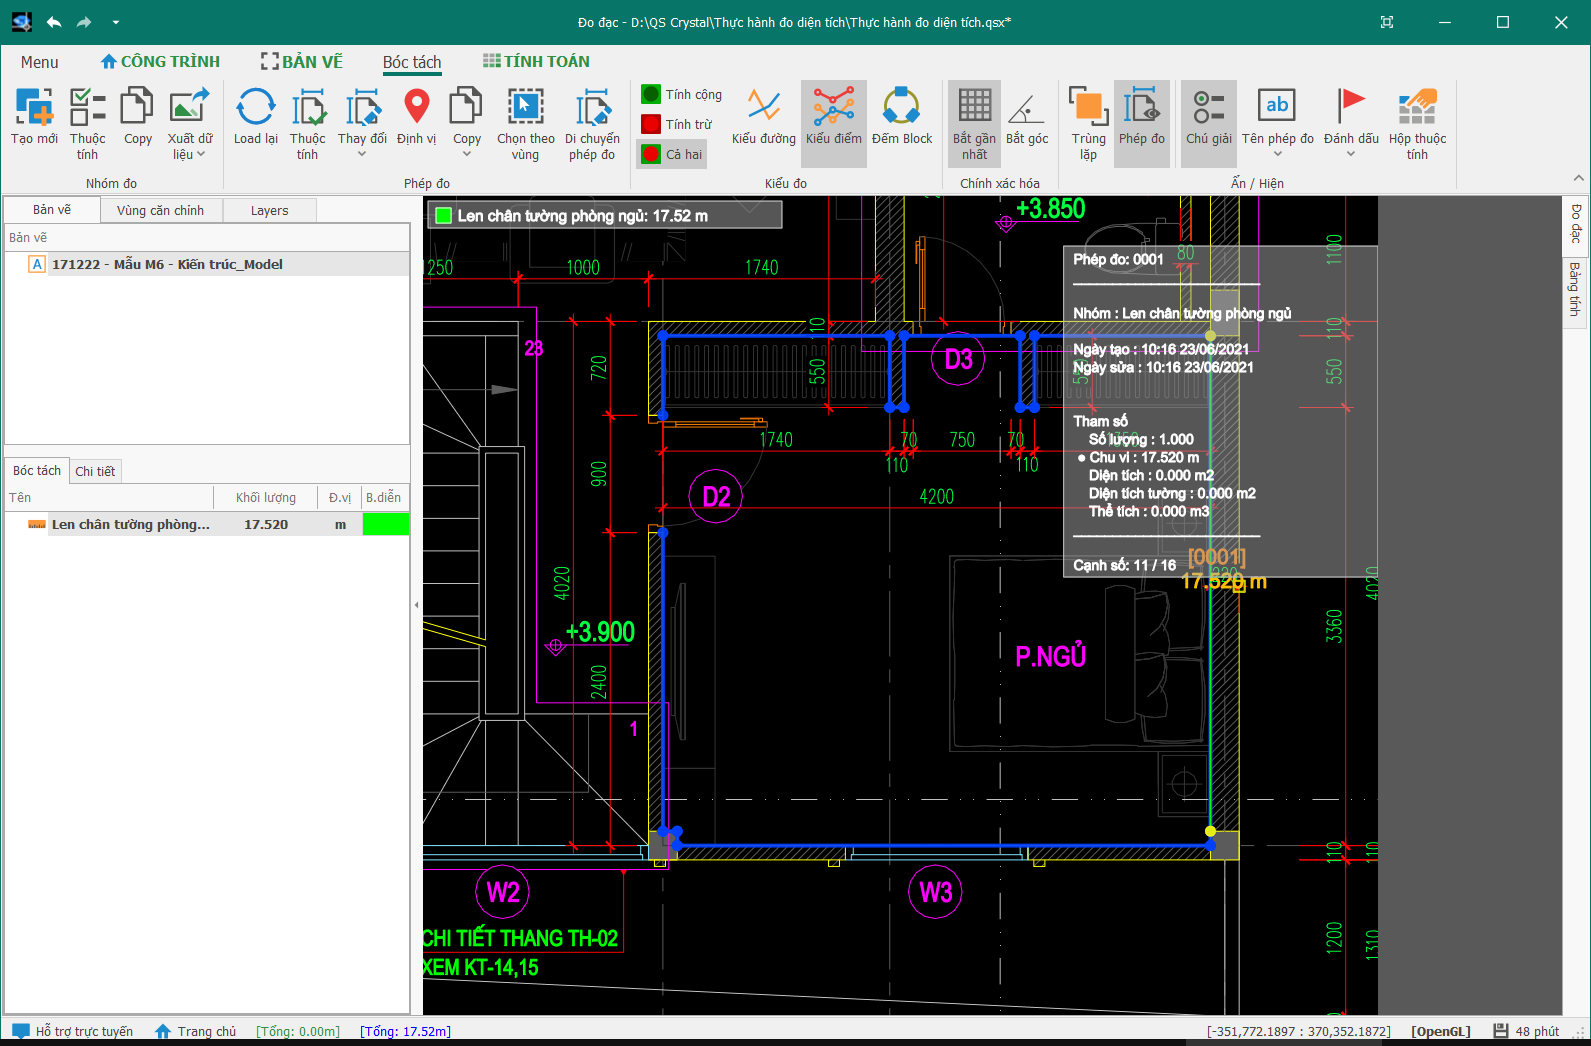Click the Tổng: 0.00m status text
Viewport: 1591px width, 1046px height.
pyautogui.click(x=298, y=1031)
